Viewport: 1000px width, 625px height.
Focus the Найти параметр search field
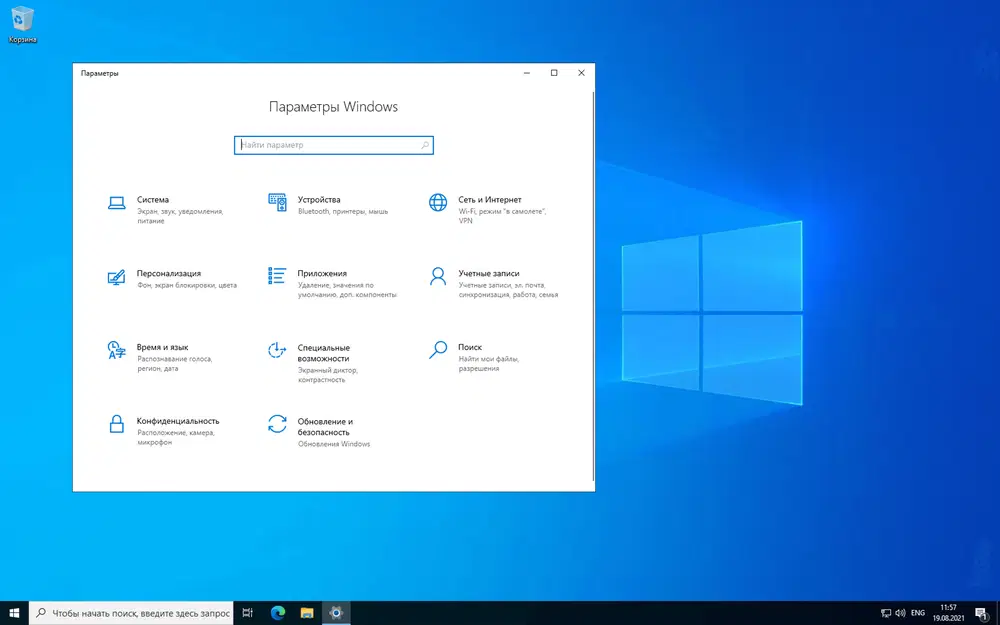click(x=334, y=145)
